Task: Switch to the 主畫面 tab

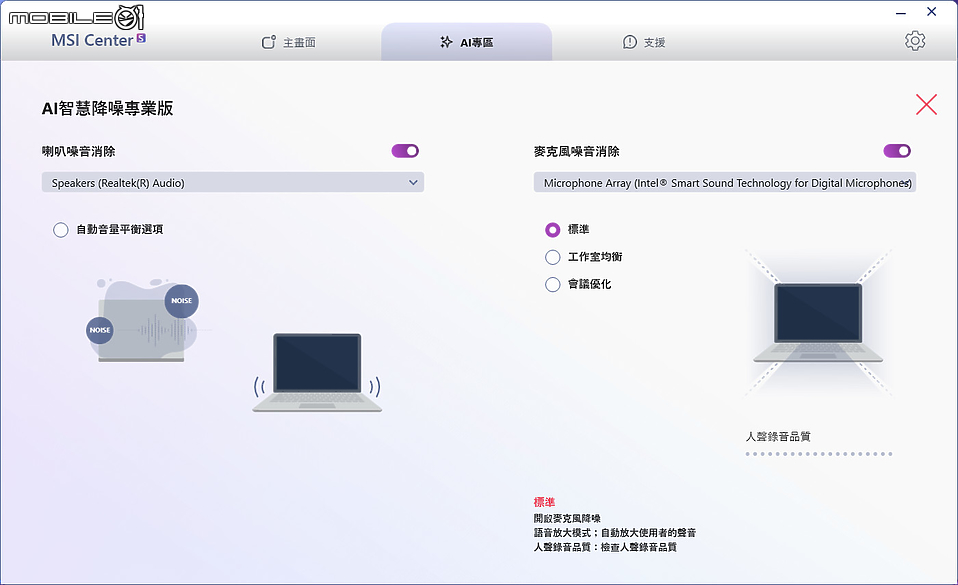Action: [x=289, y=42]
